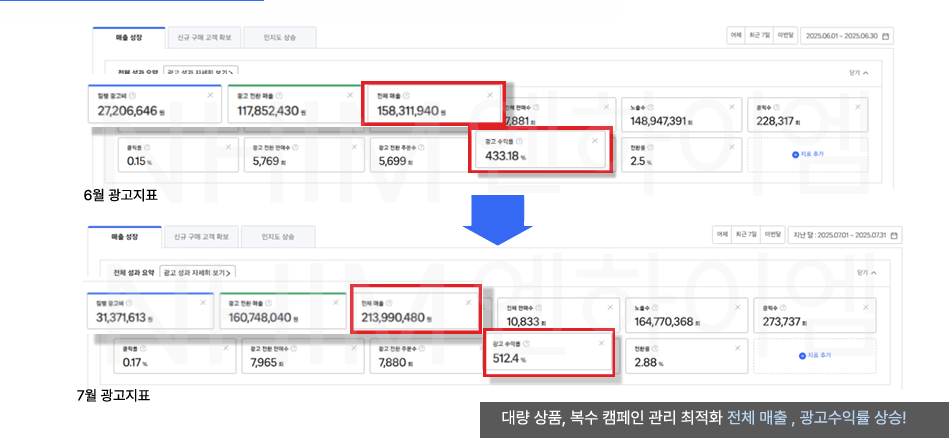Collapse July summary with 닫기 chevron
Image resolution: width=949 pixels, height=438 pixels.
point(867,272)
